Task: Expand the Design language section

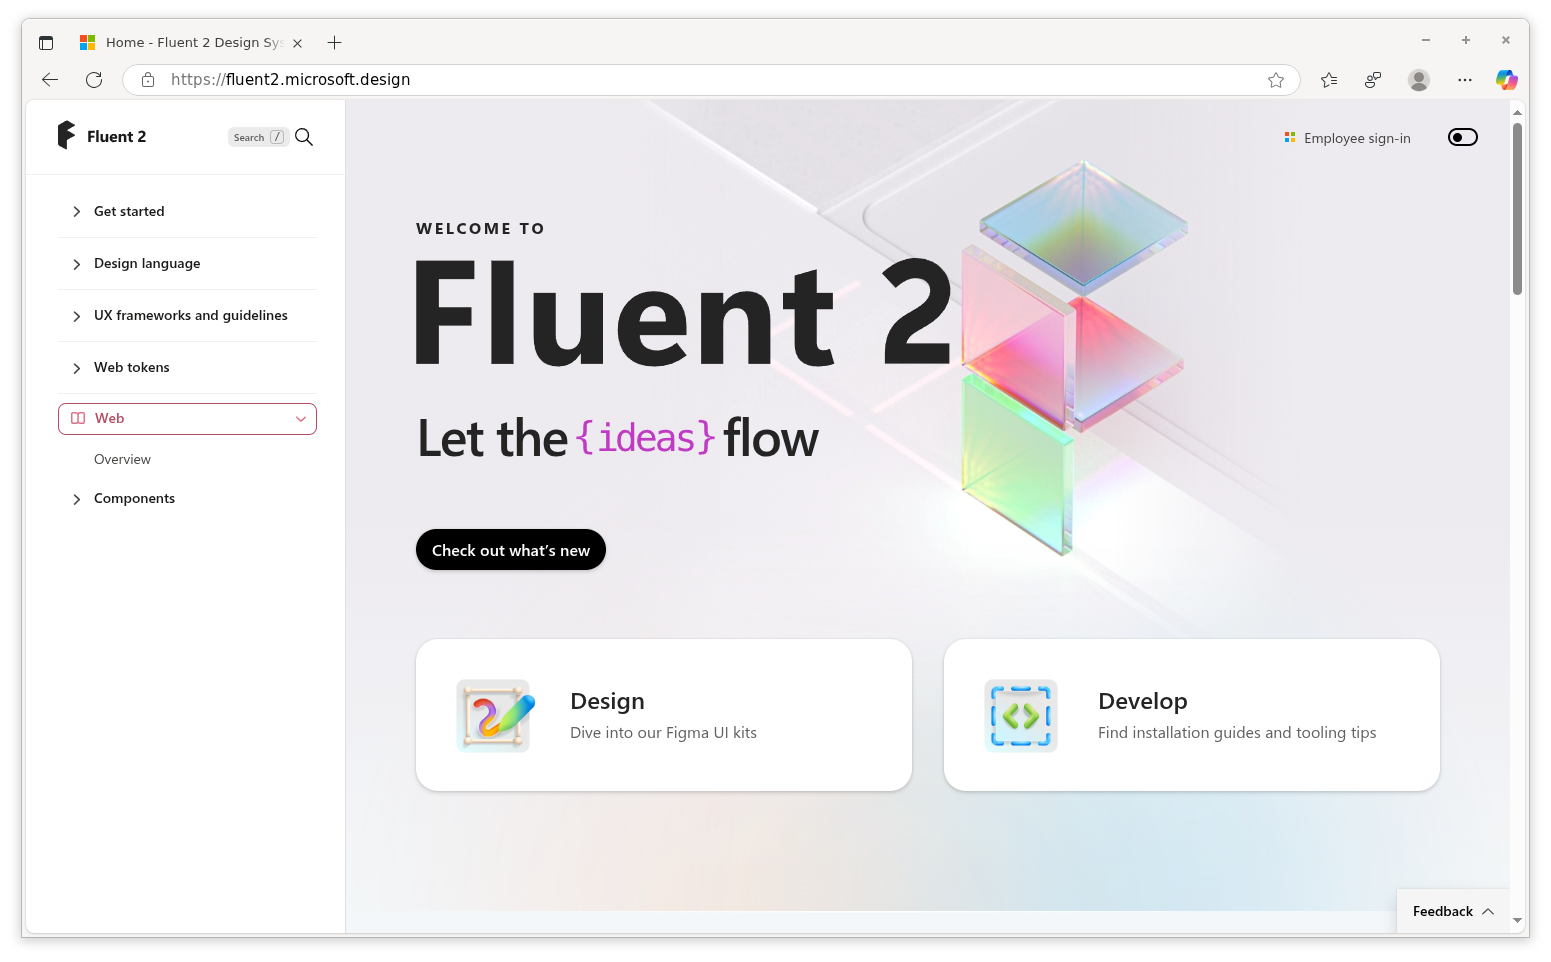Action: pyautogui.click(x=146, y=263)
